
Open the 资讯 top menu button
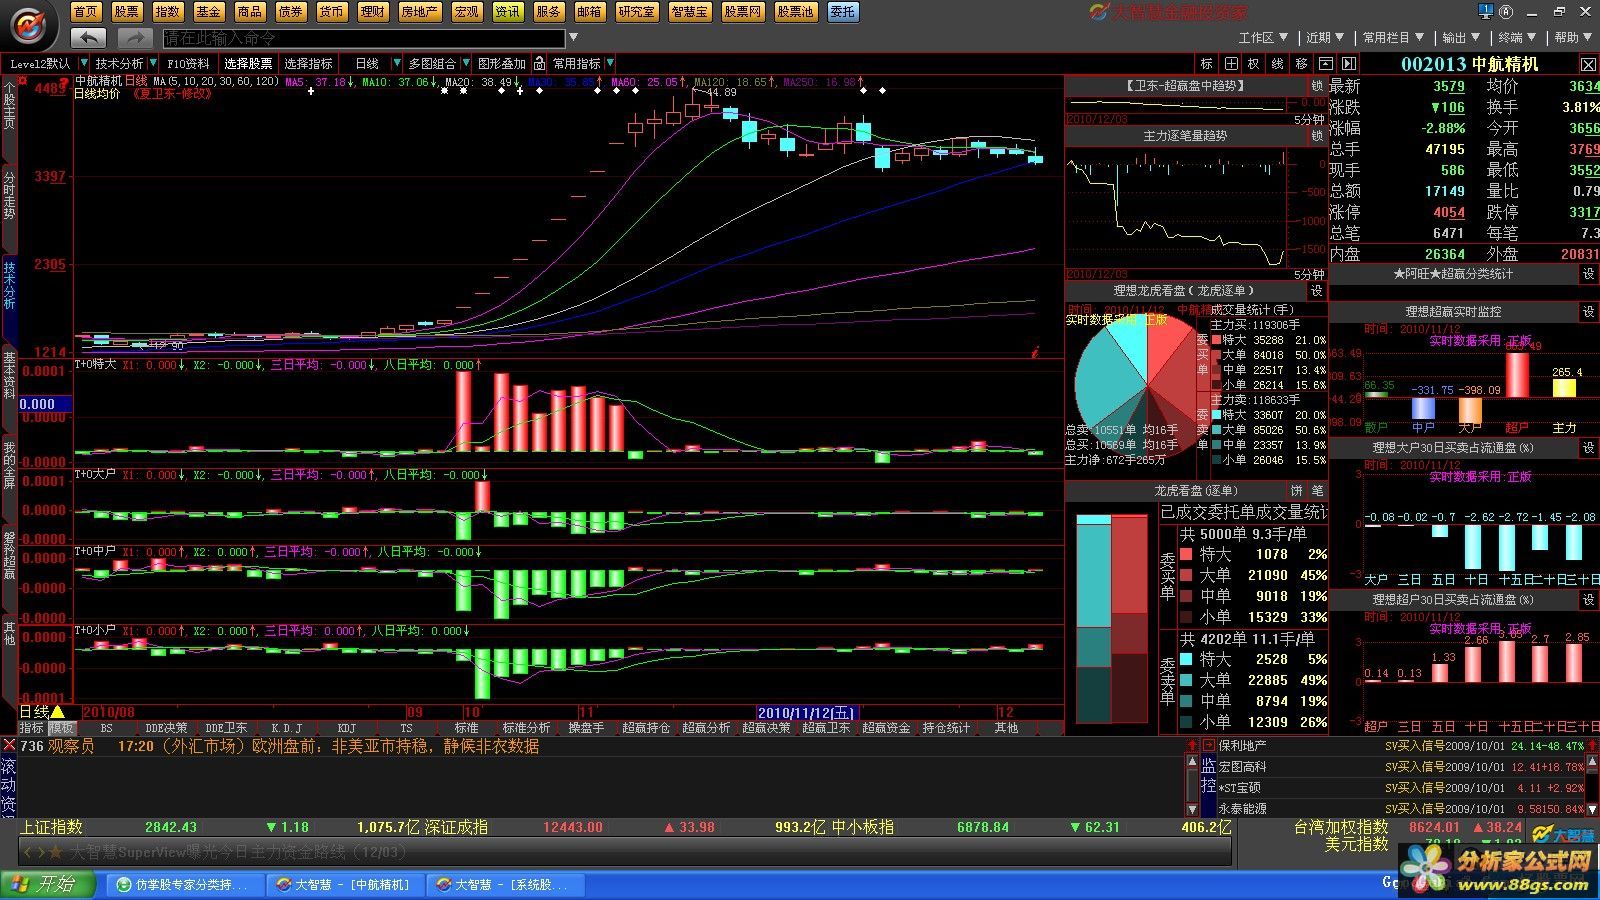pyautogui.click(x=507, y=12)
